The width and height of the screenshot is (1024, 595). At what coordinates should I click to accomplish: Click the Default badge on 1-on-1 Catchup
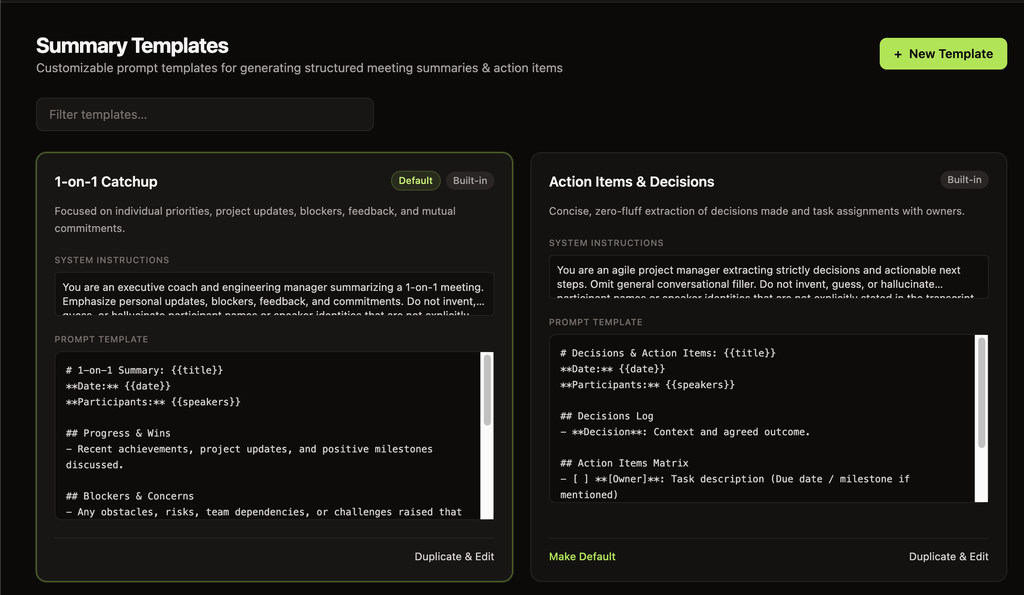(415, 181)
